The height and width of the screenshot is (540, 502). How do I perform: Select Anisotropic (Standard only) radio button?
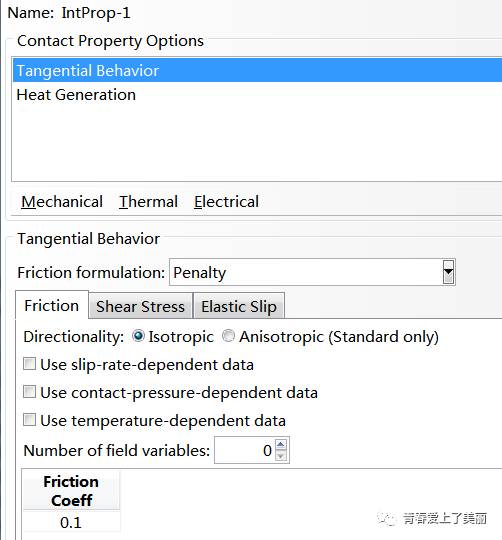228,336
